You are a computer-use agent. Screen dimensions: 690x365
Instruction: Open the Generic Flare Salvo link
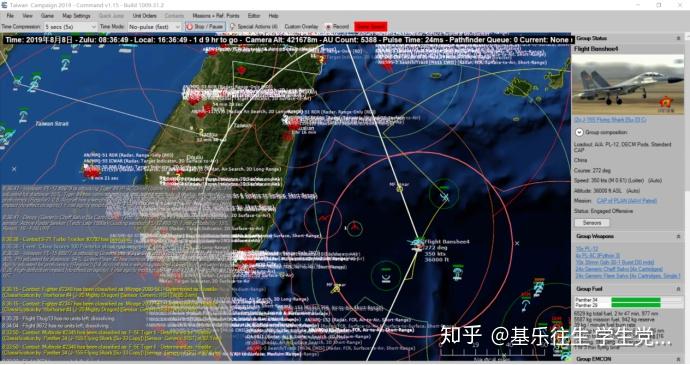628,276
